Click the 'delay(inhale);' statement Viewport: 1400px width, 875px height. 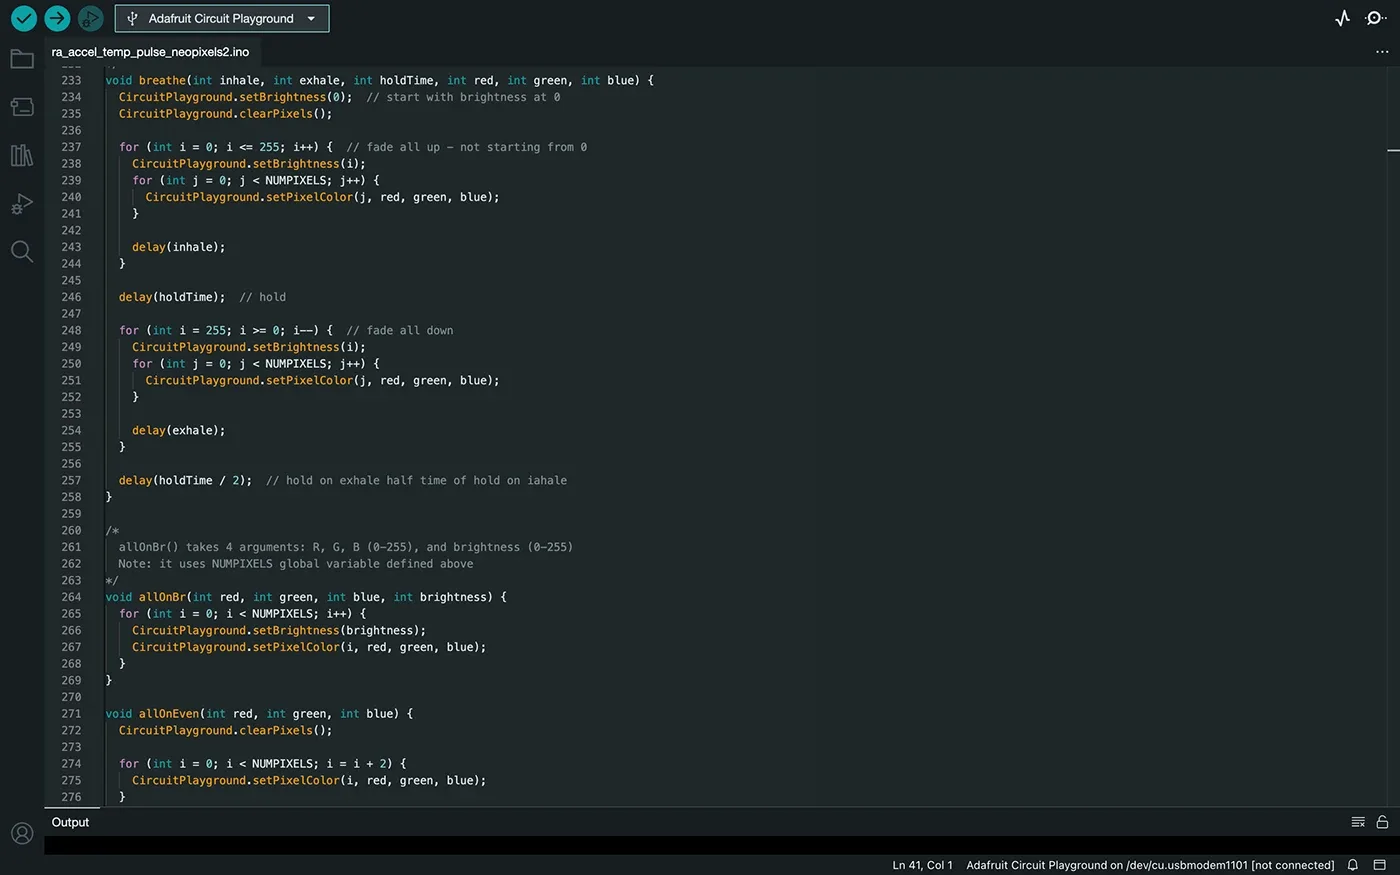[179, 247]
